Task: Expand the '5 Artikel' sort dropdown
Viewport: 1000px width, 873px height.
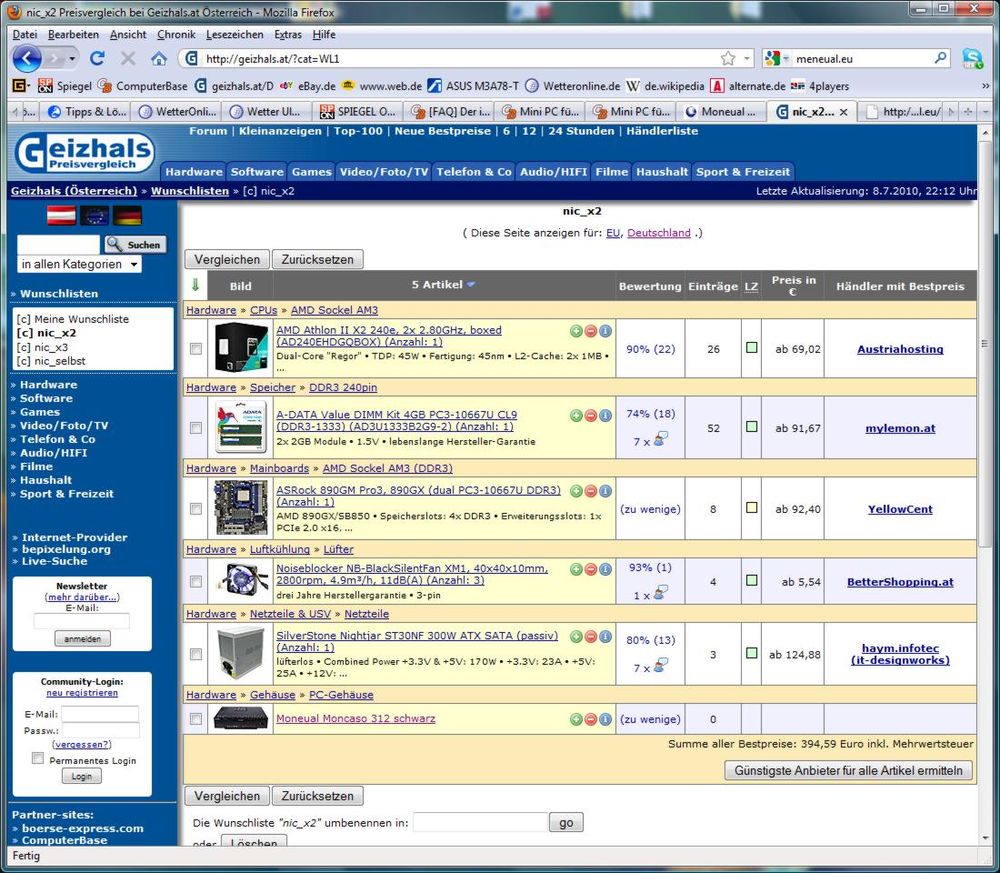Action: 471,284
